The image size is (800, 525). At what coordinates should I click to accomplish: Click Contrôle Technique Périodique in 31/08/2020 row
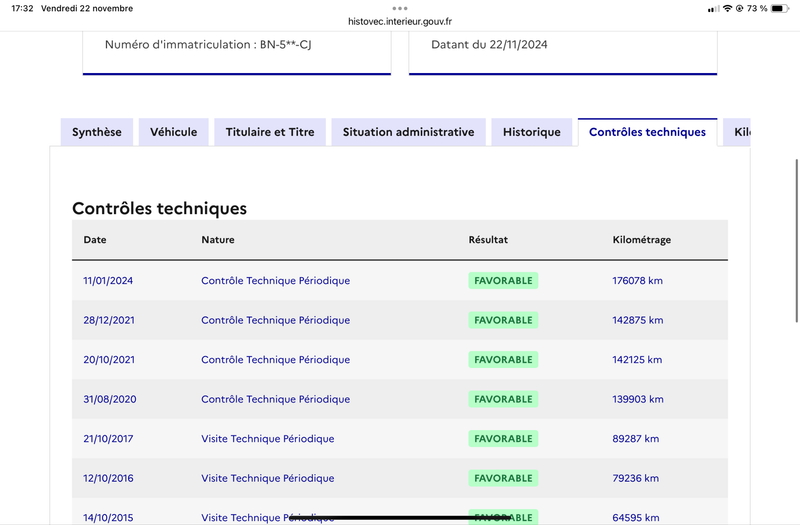click(x=276, y=399)
